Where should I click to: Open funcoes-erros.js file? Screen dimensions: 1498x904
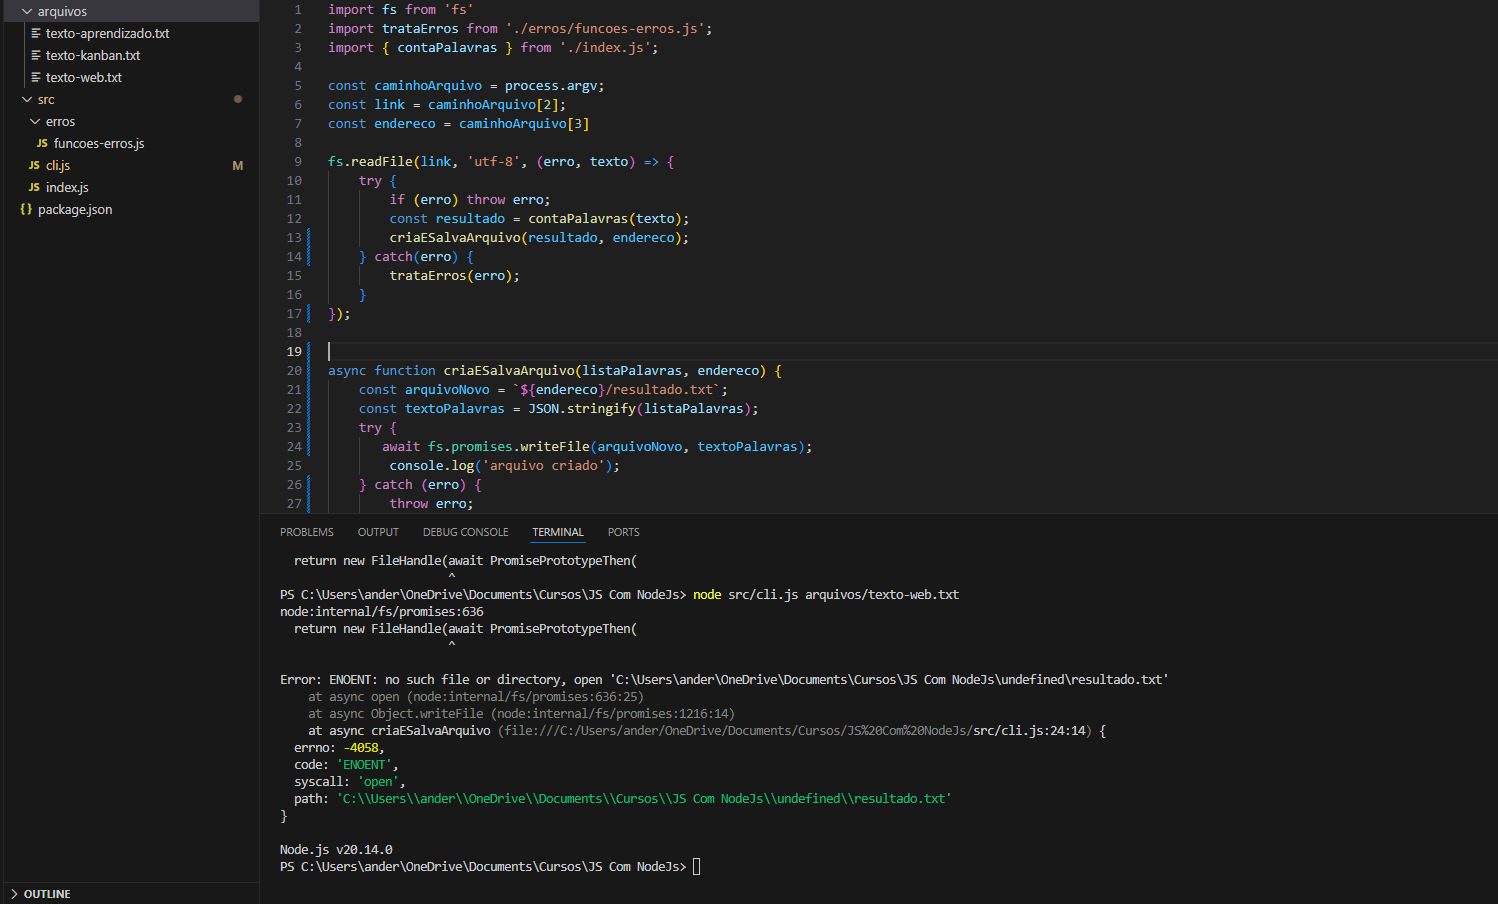point(99,143)
